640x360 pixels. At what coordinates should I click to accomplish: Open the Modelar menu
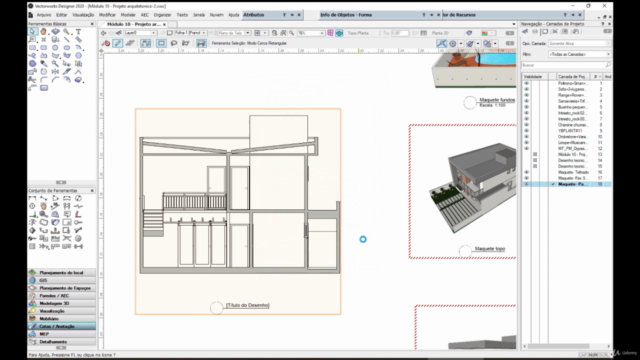(128, 15)
